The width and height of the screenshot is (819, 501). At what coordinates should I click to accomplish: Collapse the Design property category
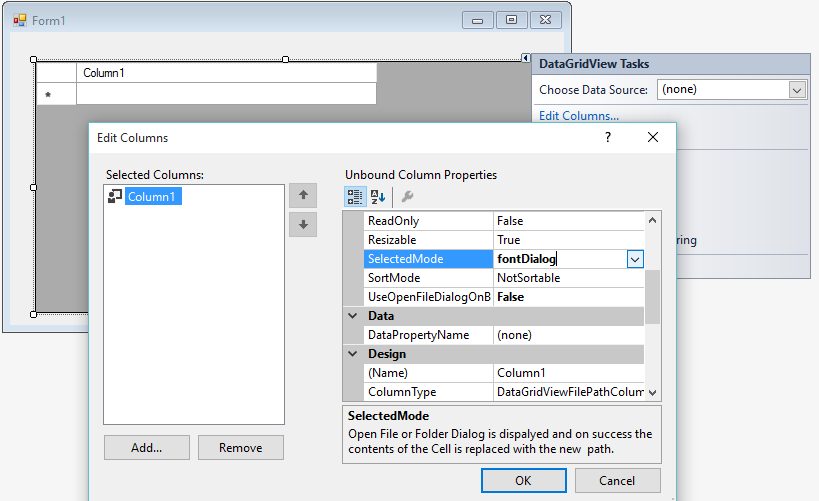353,354
